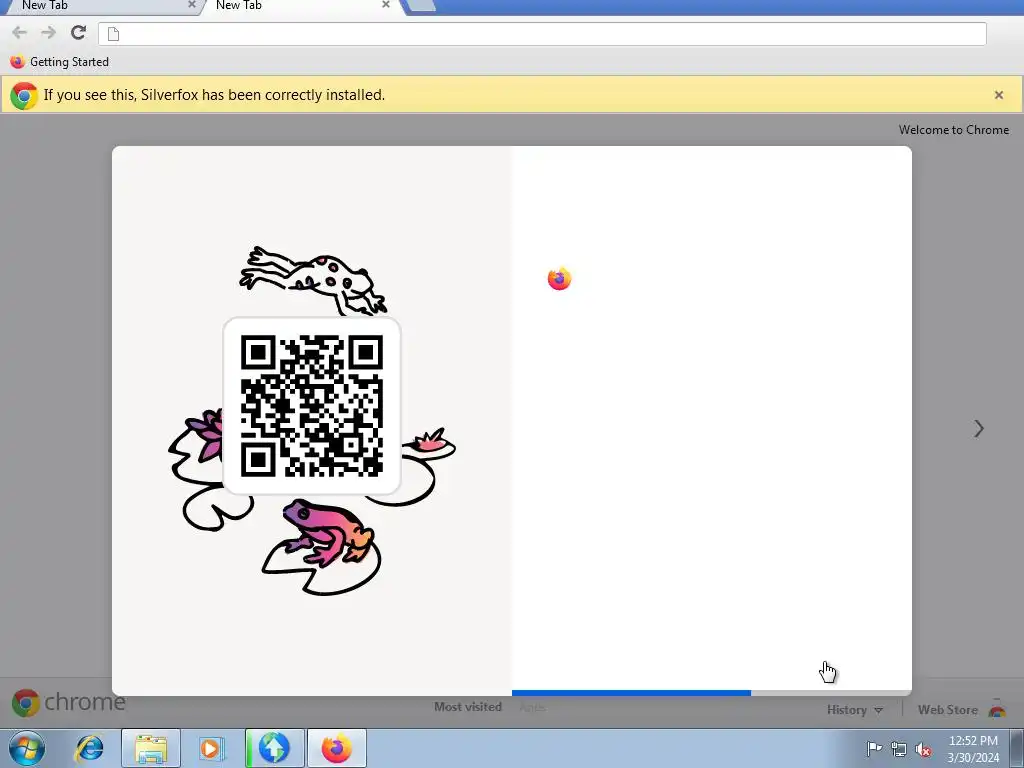Launch Internet Explorer from the taskbar

pyautogui.click(x=89, y=748)
